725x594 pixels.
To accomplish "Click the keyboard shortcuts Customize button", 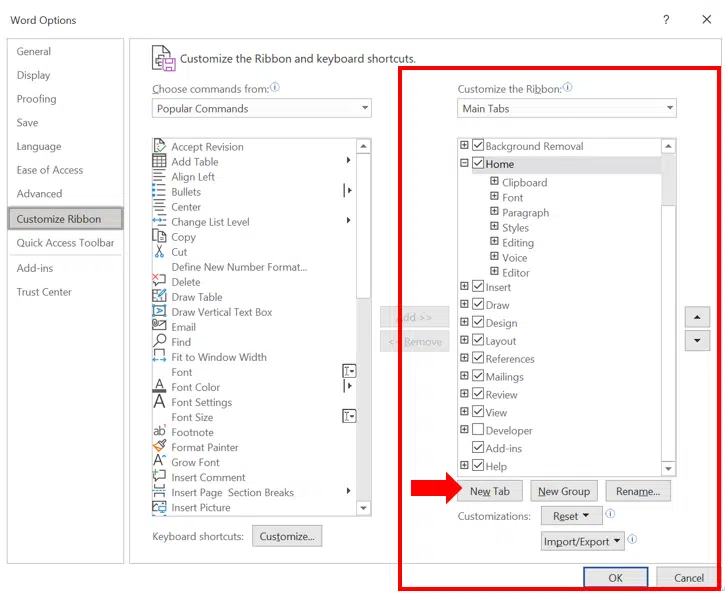I will [x=287, y=536].
